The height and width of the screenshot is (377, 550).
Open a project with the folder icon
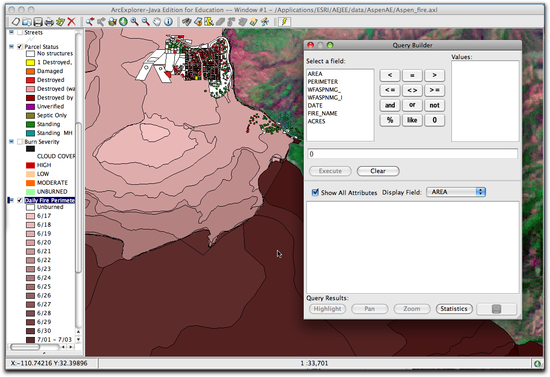[x=27, y=22]
